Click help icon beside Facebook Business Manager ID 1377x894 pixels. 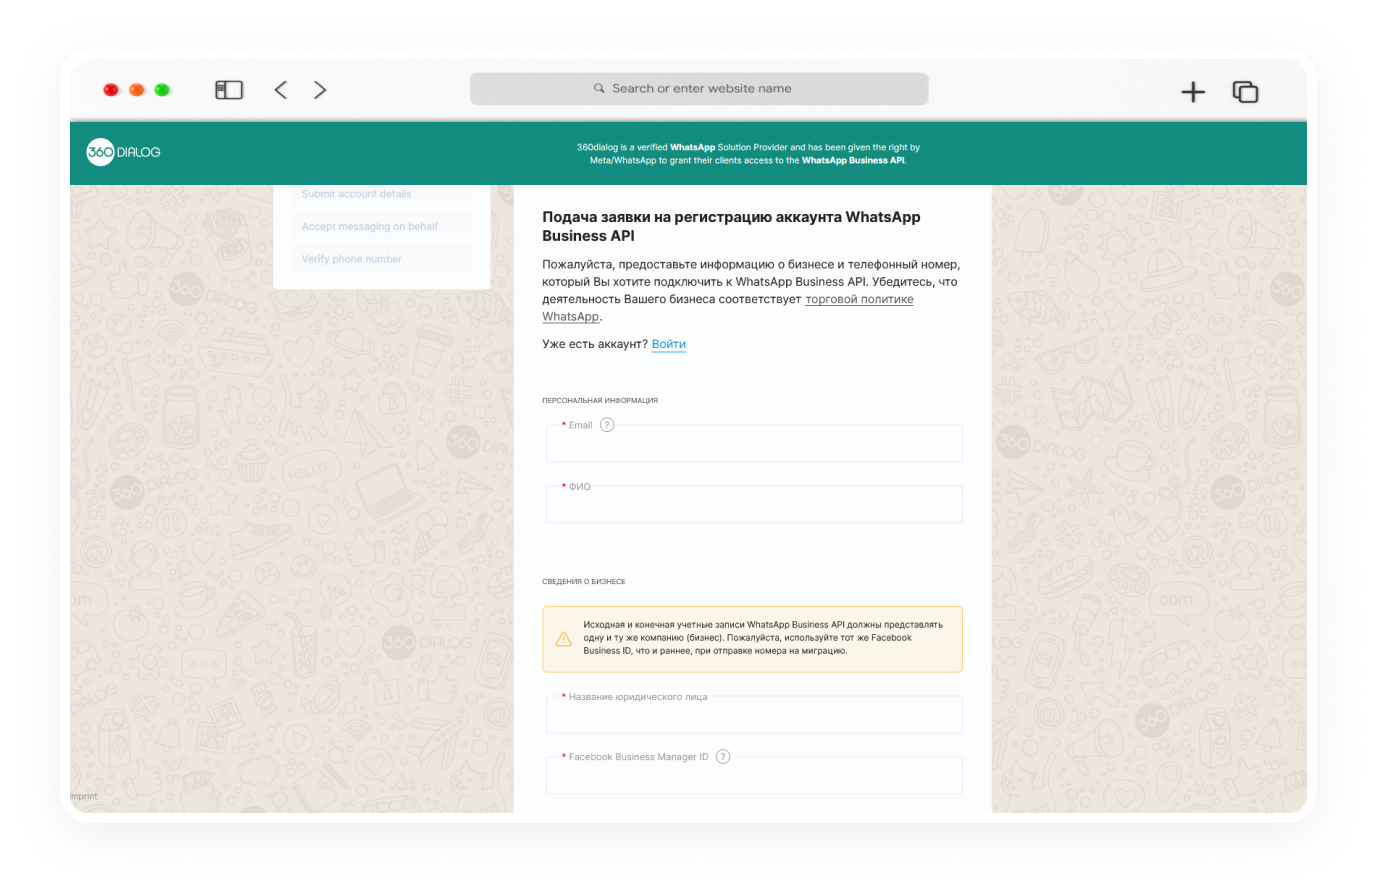723,757
